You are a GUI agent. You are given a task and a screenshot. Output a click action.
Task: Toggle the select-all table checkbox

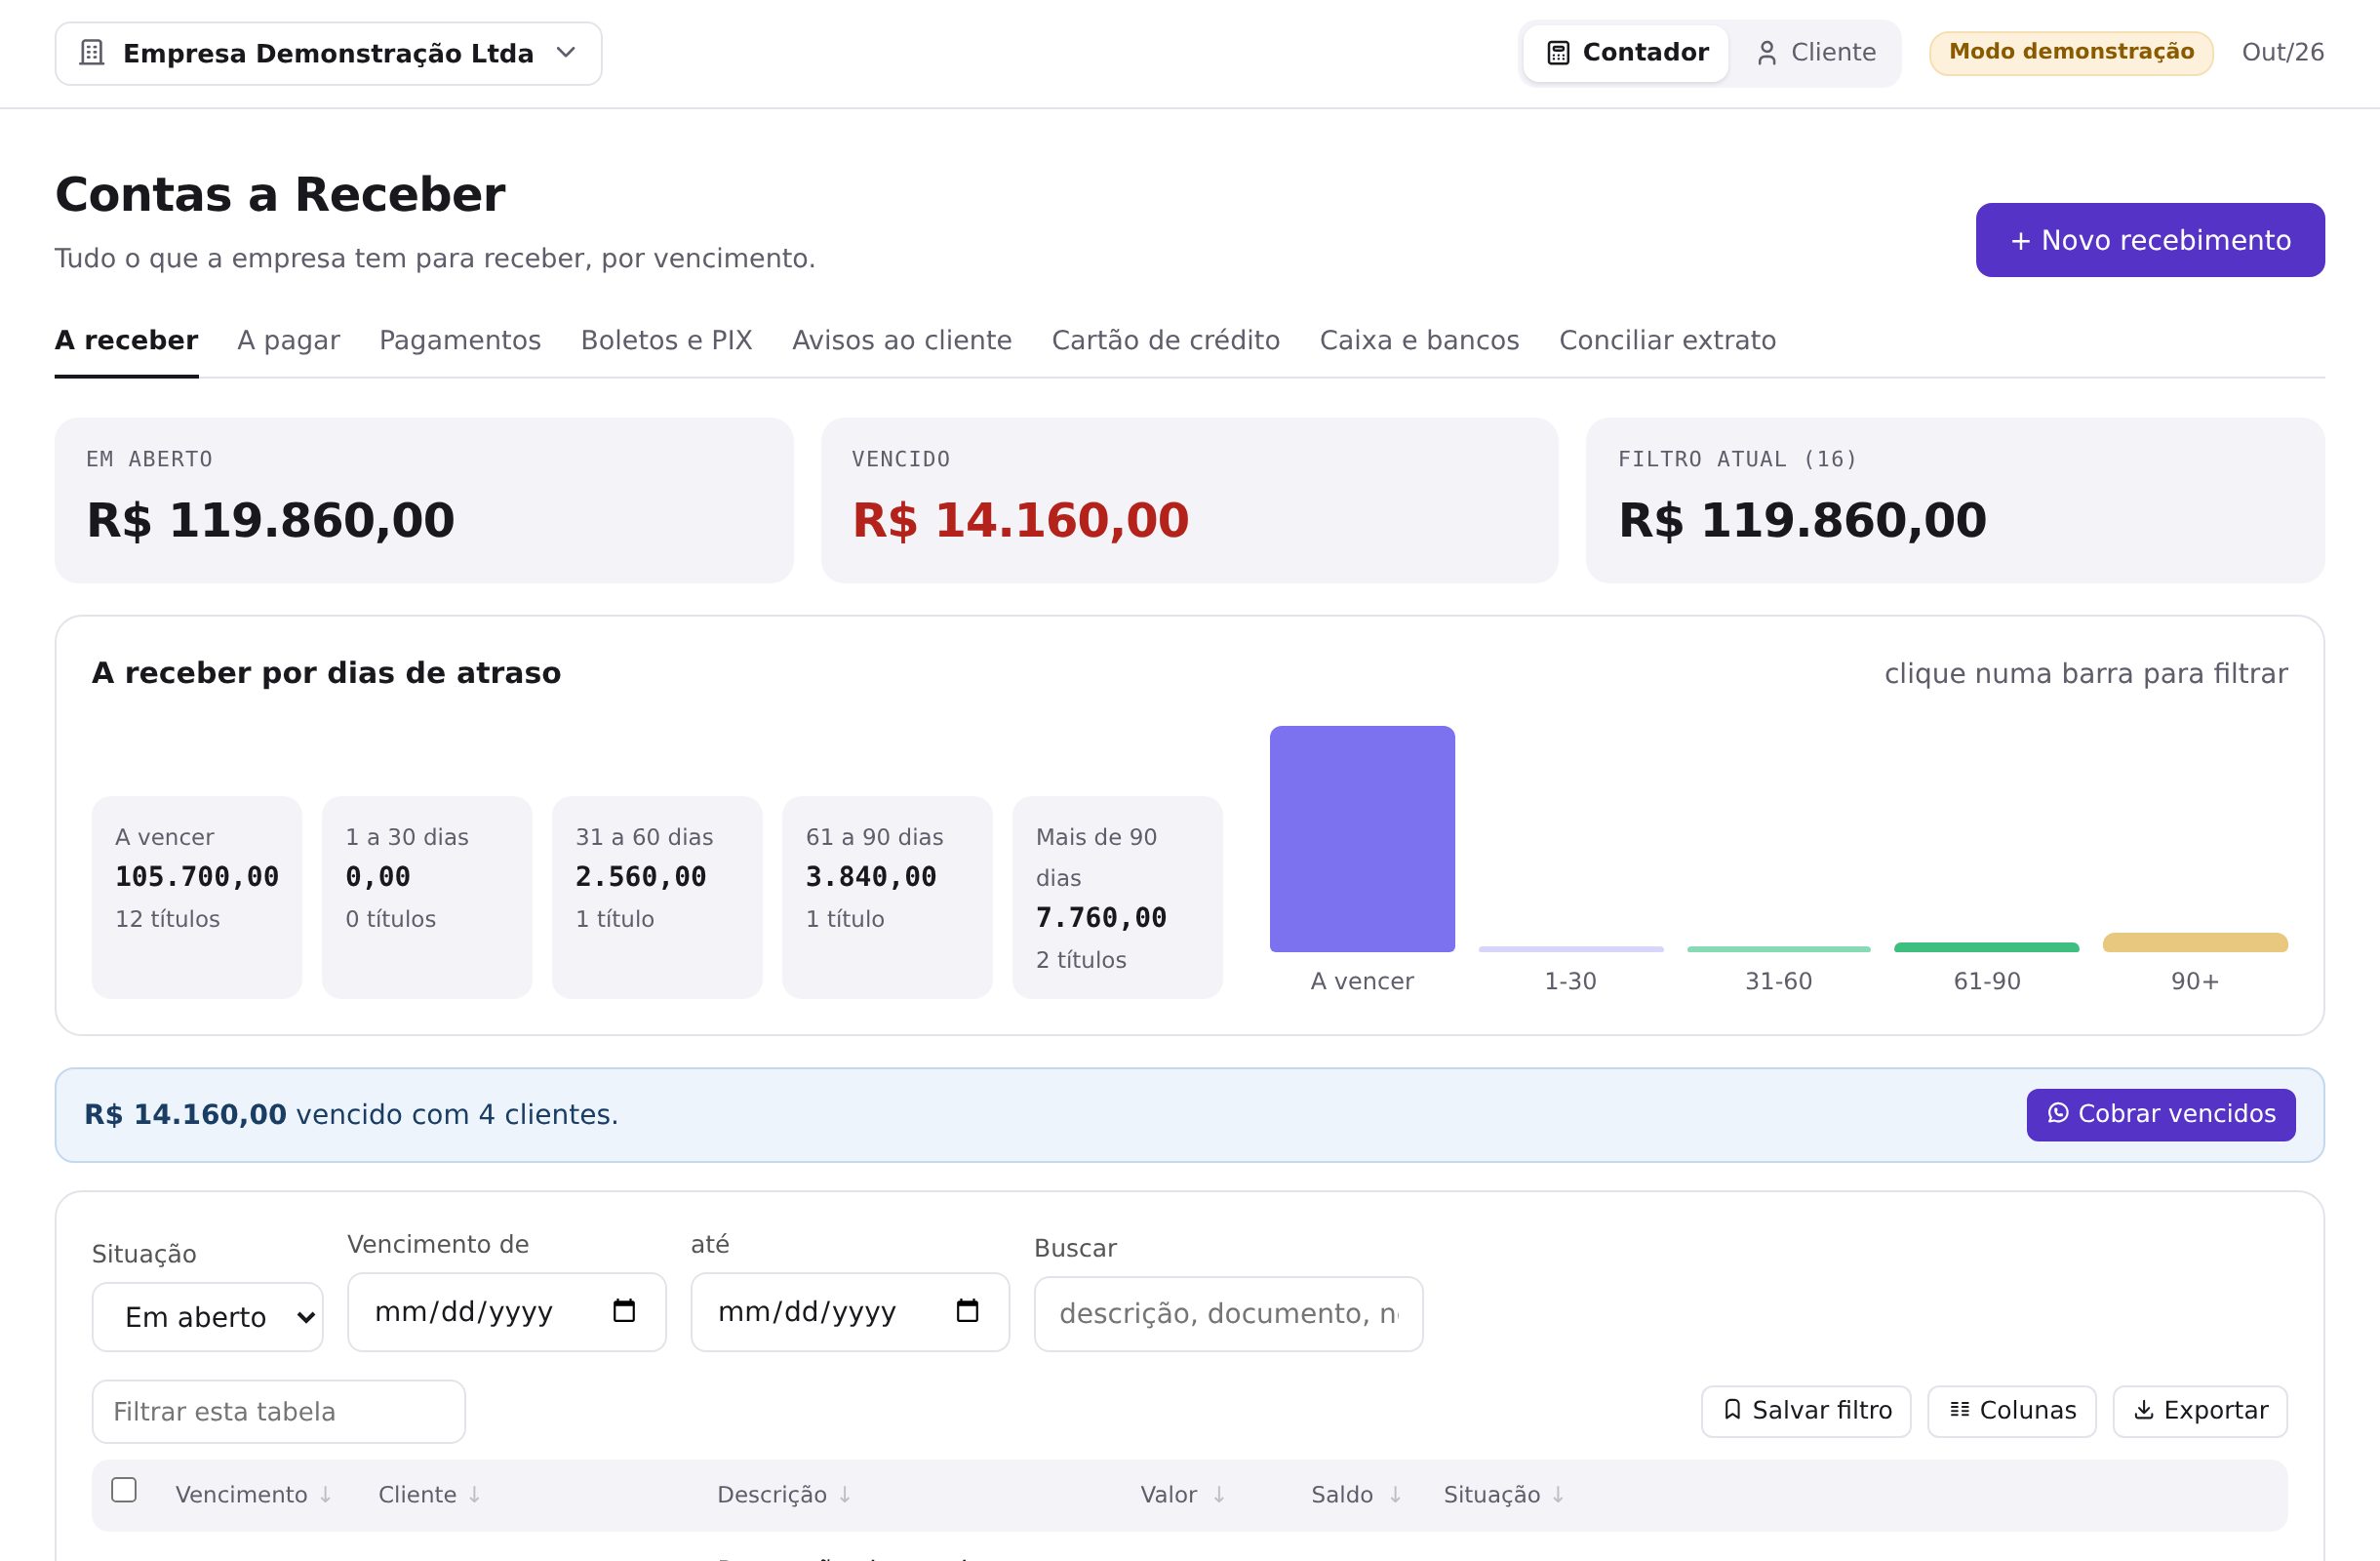pyautogui.click(x=124, y=1490)
